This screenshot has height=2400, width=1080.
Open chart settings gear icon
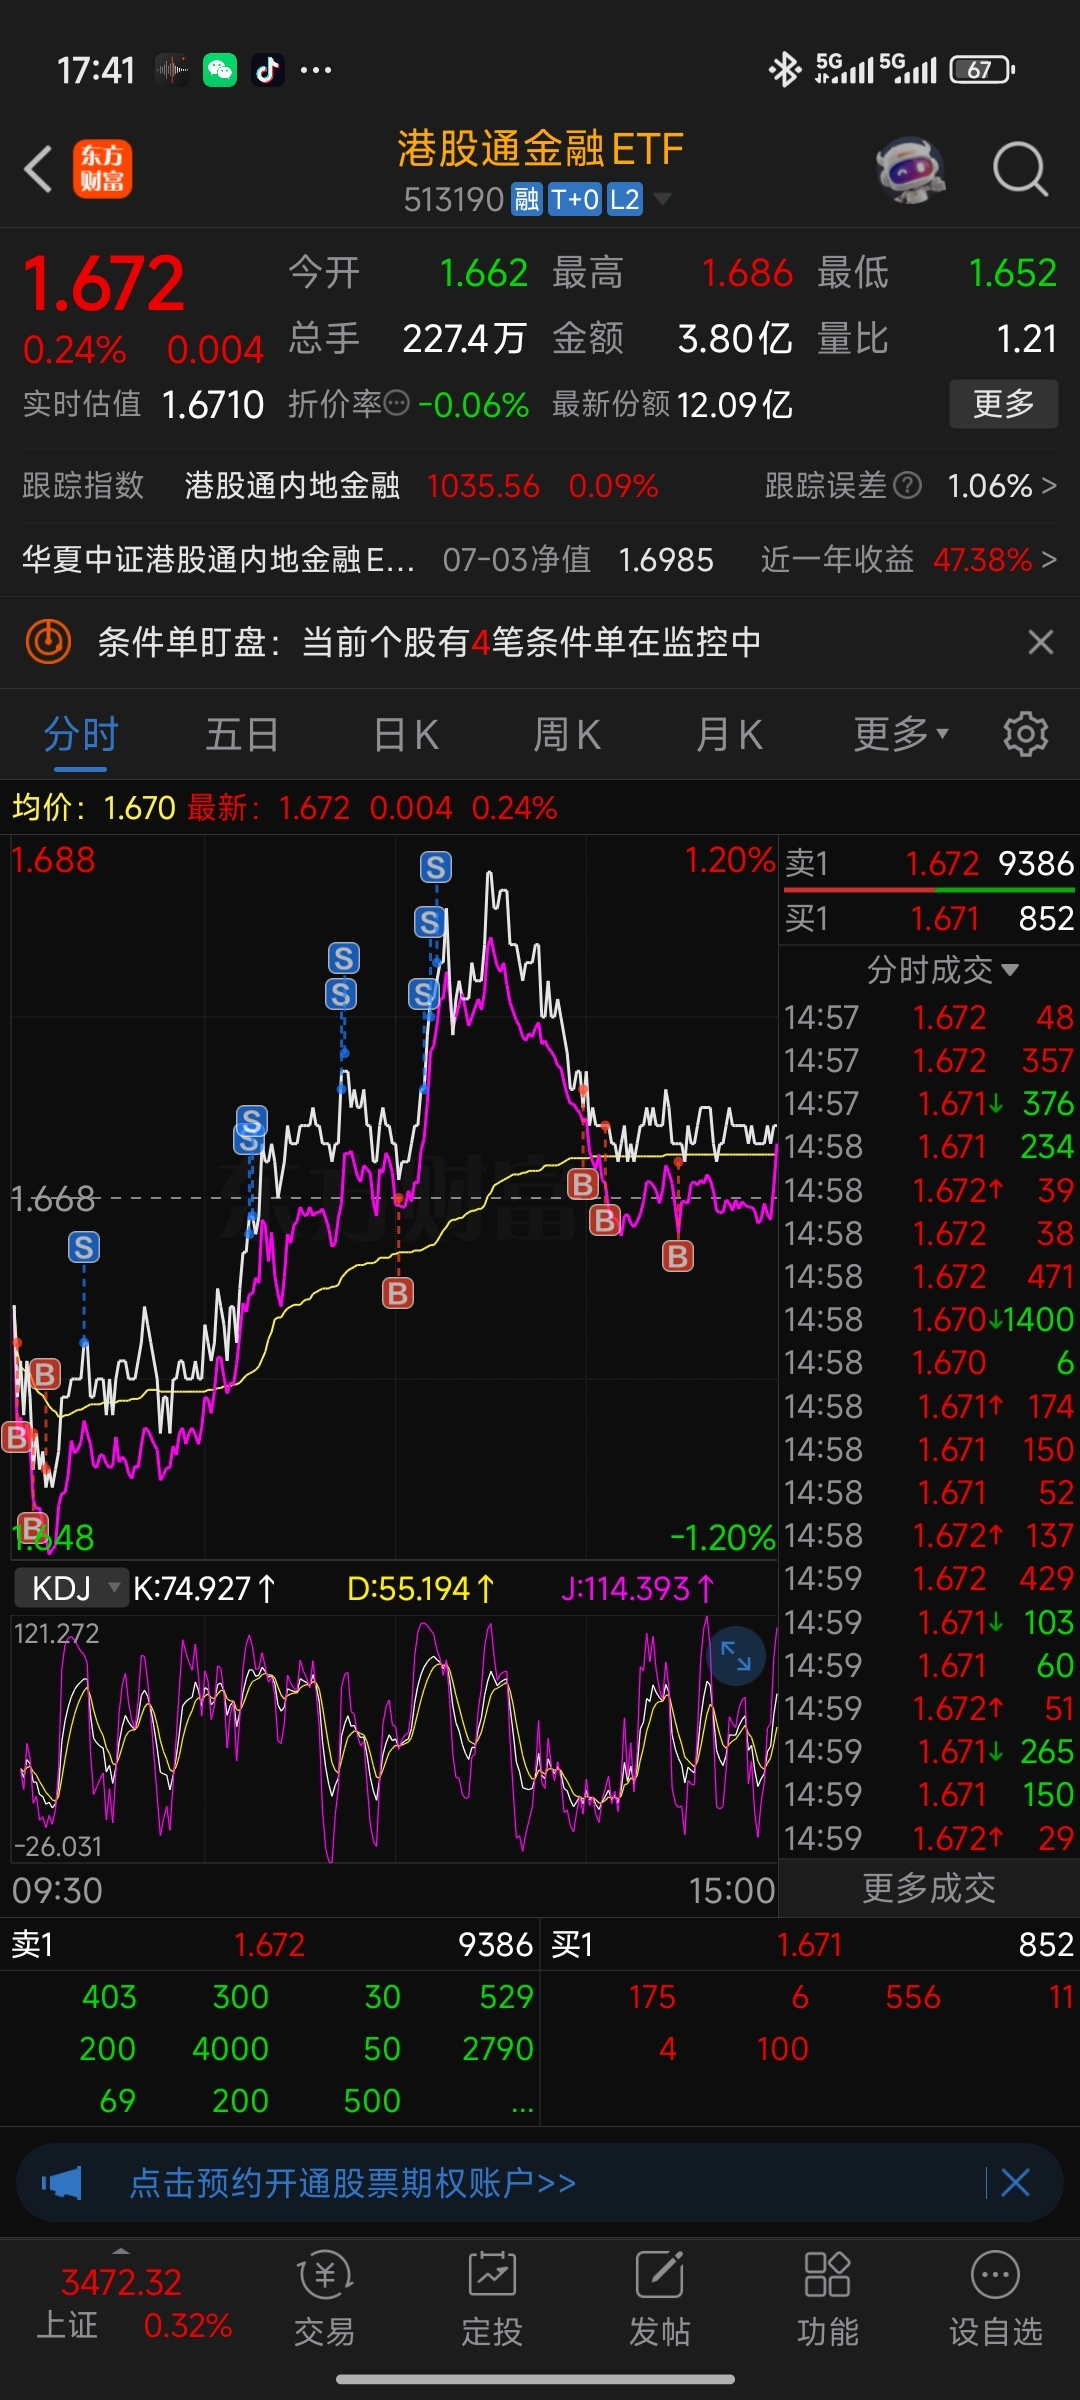pos(1025,735)
